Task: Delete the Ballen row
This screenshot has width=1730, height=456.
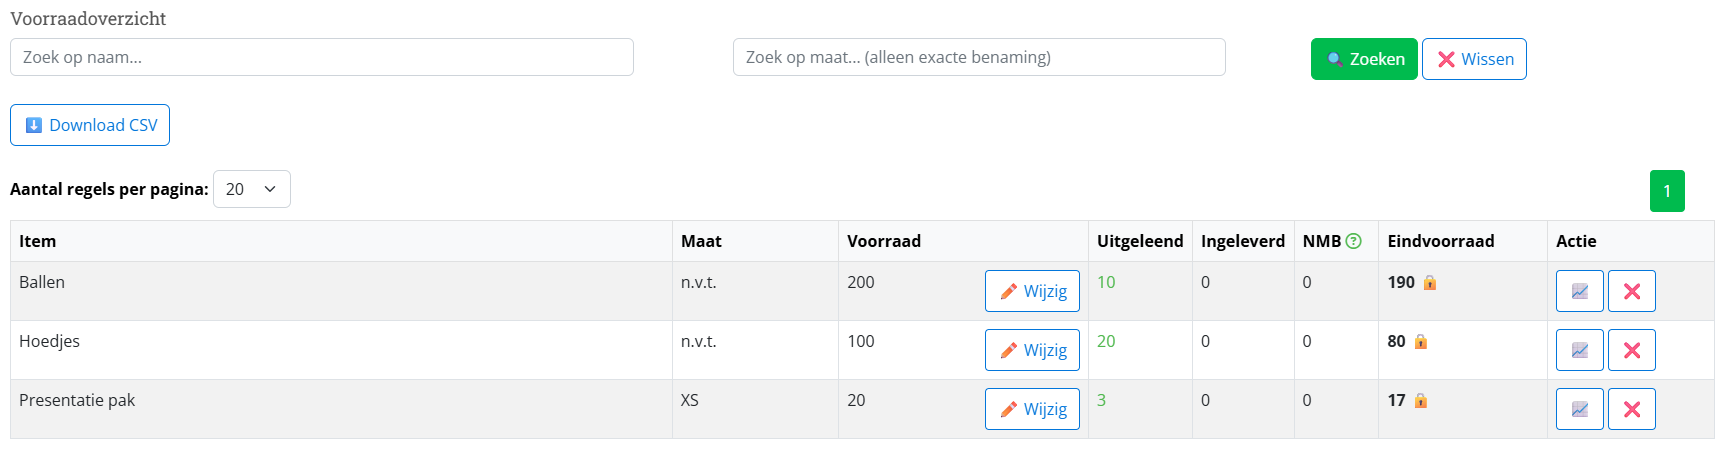Action: pos(1631,291)
